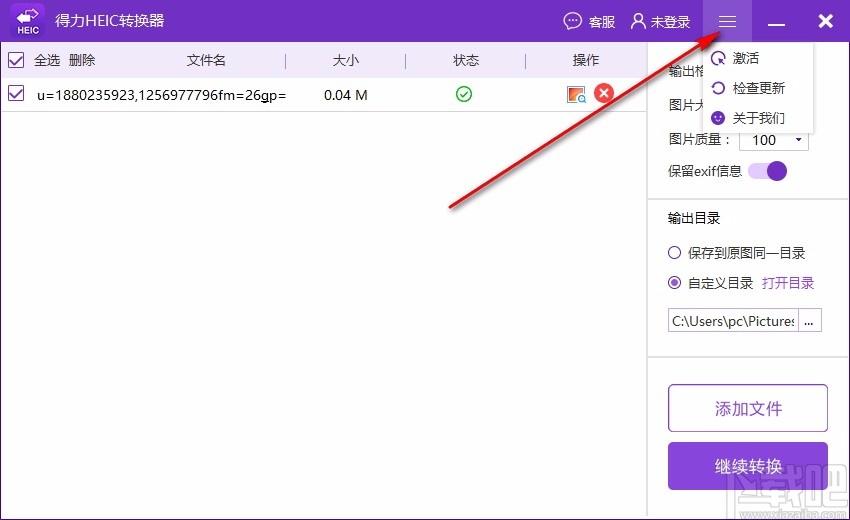
Task: Select 保存到原图同一目录 radio option
Action: coord(674,253)
